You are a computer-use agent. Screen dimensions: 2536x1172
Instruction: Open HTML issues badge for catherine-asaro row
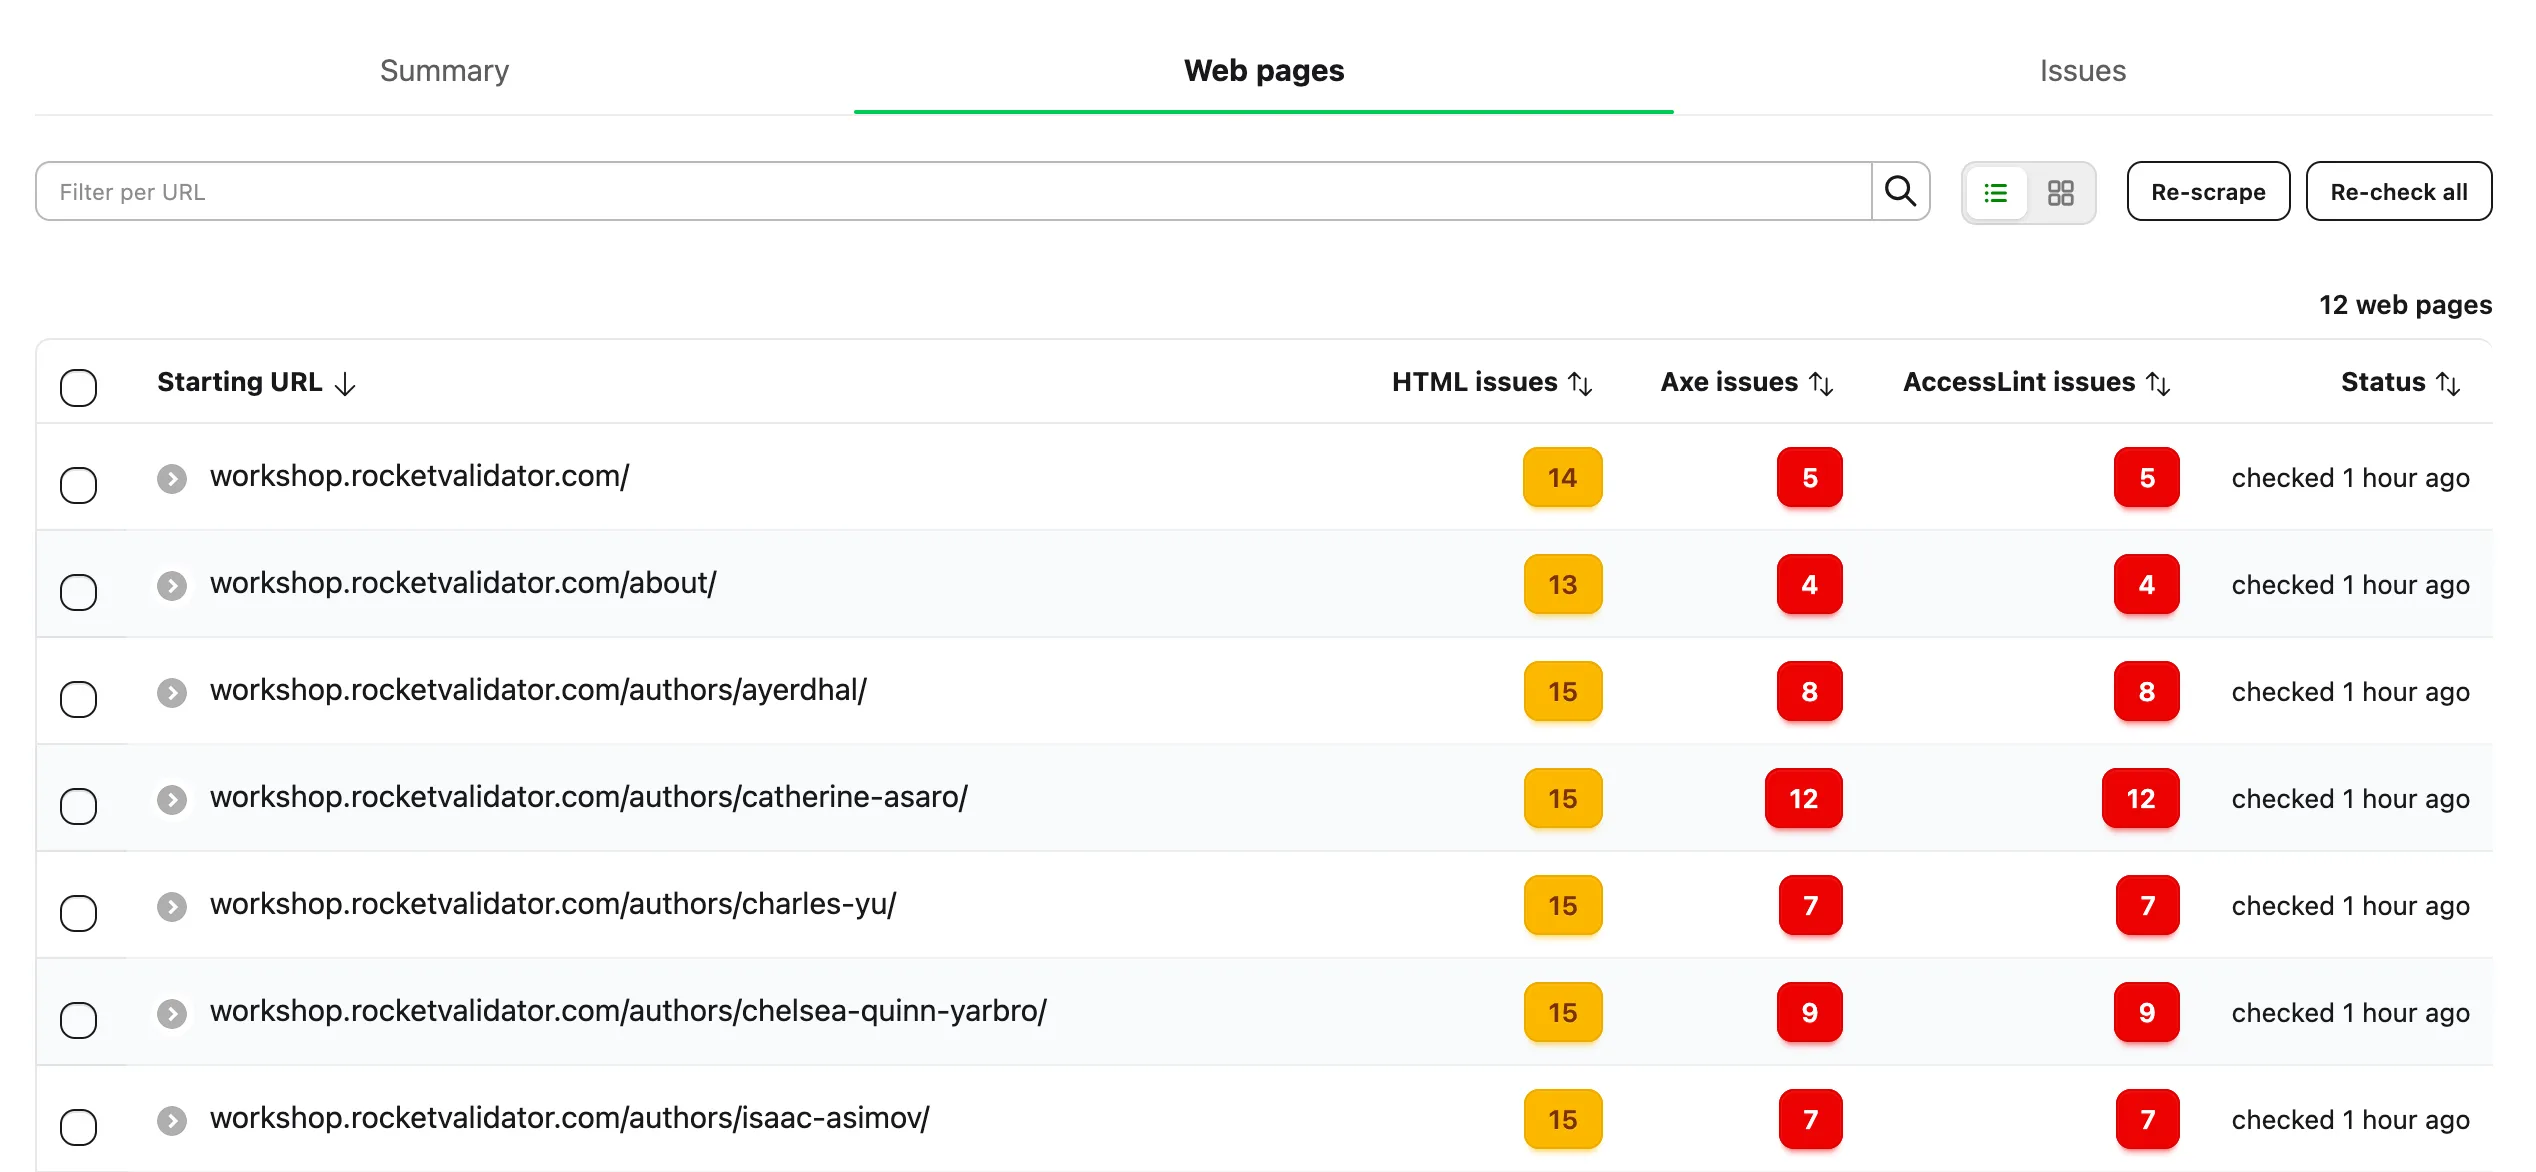click(1562, 798)
